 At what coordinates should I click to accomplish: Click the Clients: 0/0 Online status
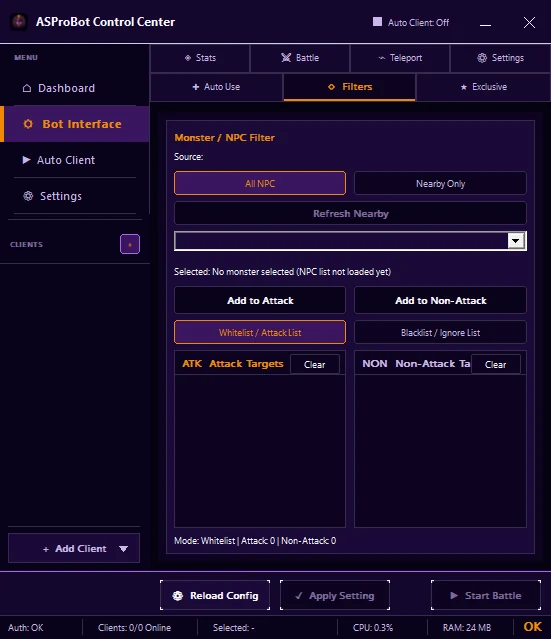tap(134, 628)
